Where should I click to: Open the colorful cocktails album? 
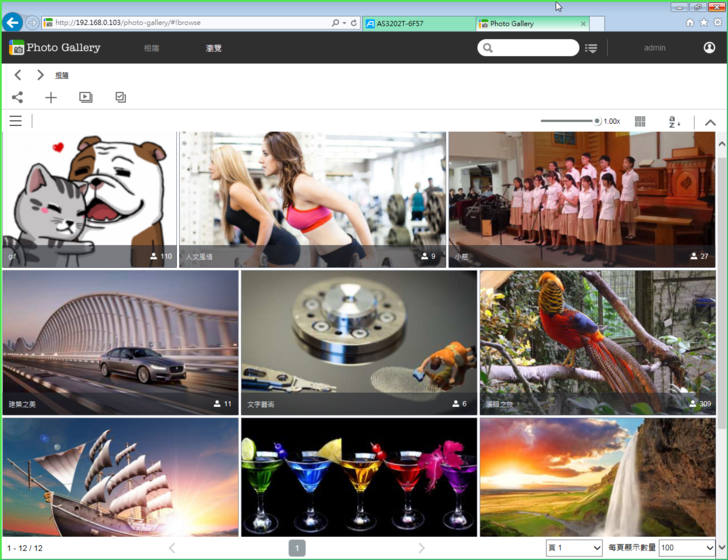(x=359, y=477)
